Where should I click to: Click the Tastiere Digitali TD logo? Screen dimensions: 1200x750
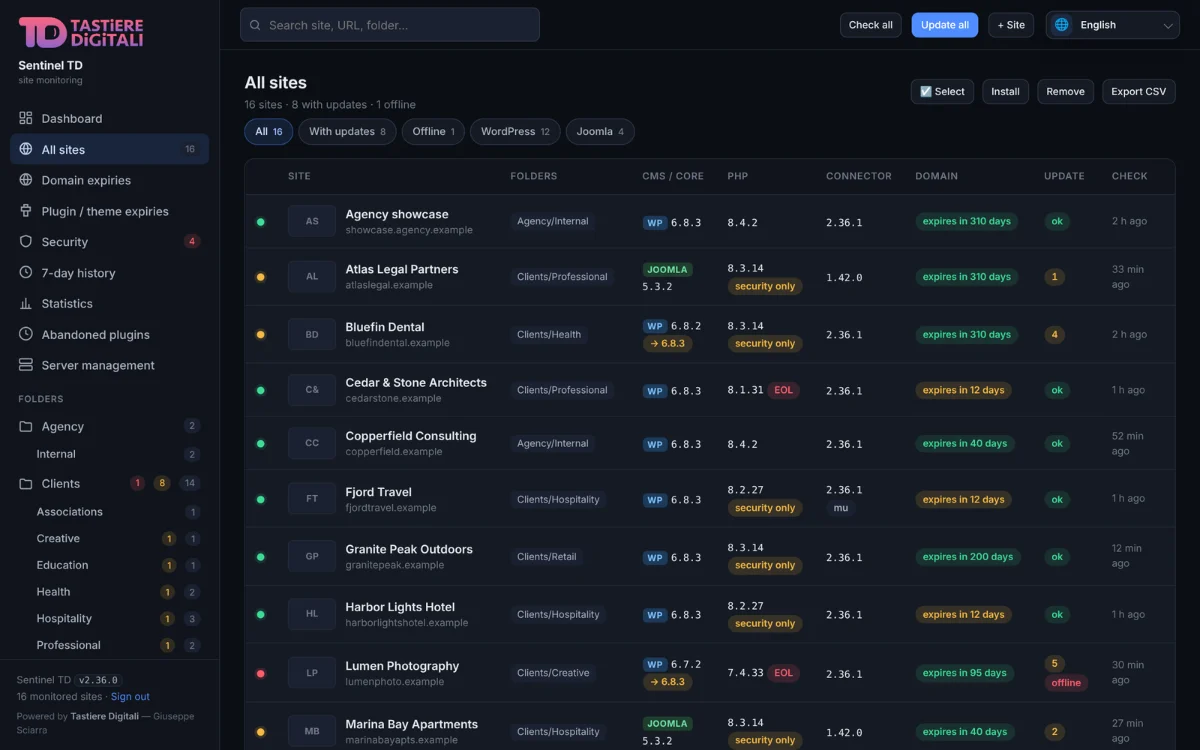(x=81, y=32)
